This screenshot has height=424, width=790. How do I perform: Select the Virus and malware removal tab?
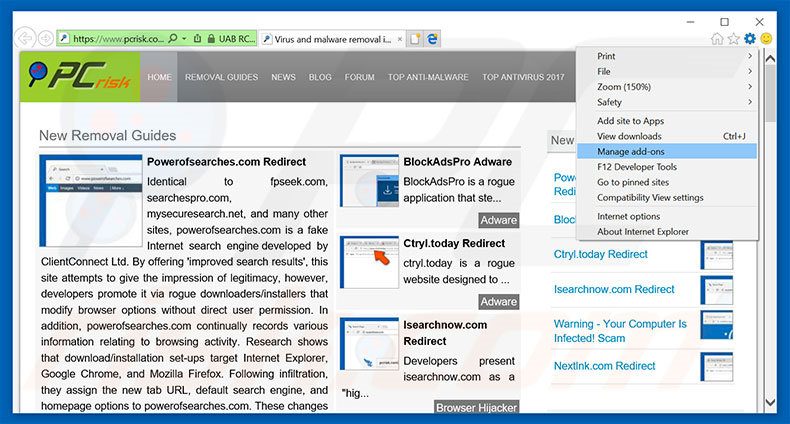click(x=333, y=39)
